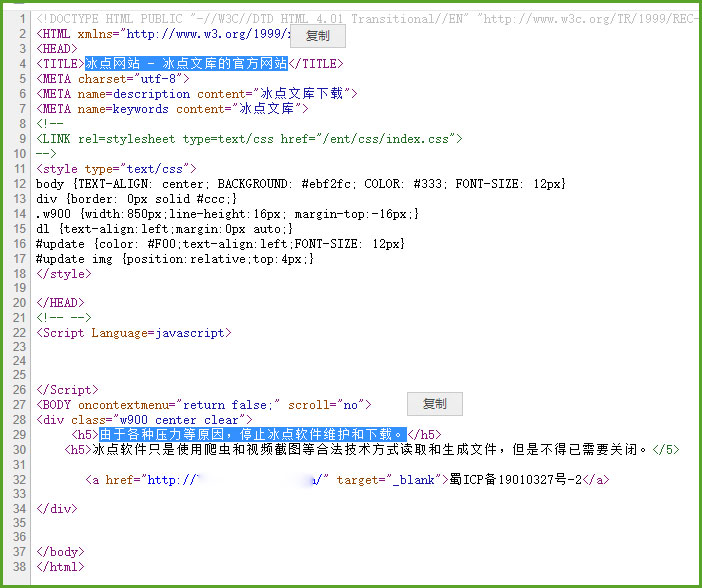702x588 pixels.
Task: Click line number 1 in the gutter
Action: click(x=23, y=19)
